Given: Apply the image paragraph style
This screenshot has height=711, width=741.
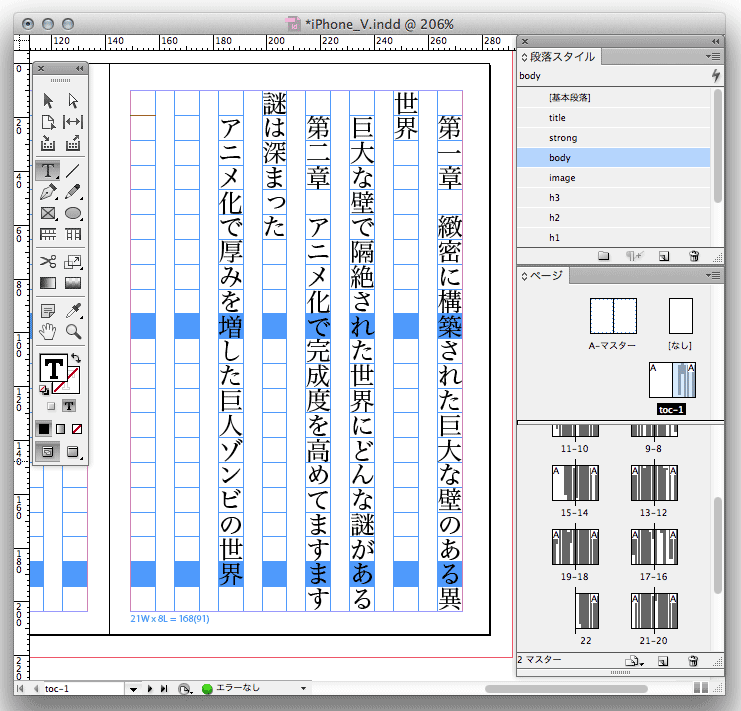Looking at the screenshot, I should click(x=613, y=178).
